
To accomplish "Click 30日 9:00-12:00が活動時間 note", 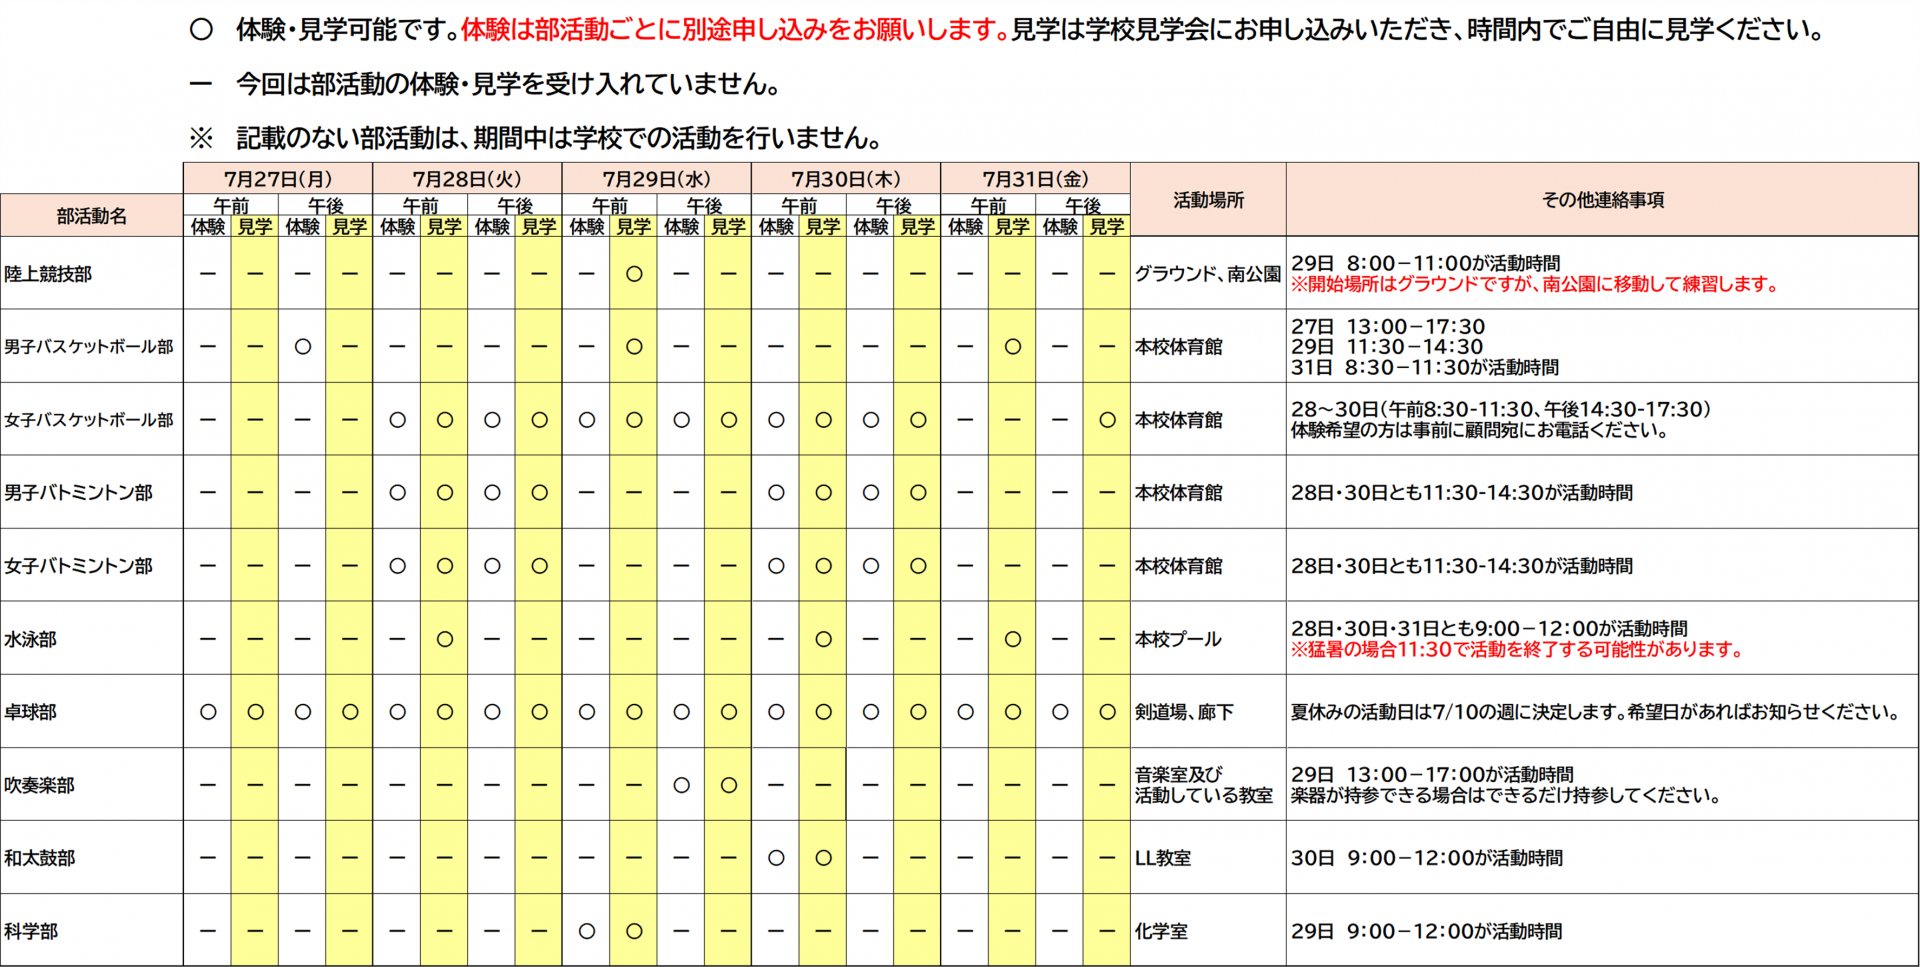I will tap(1427, 858).
